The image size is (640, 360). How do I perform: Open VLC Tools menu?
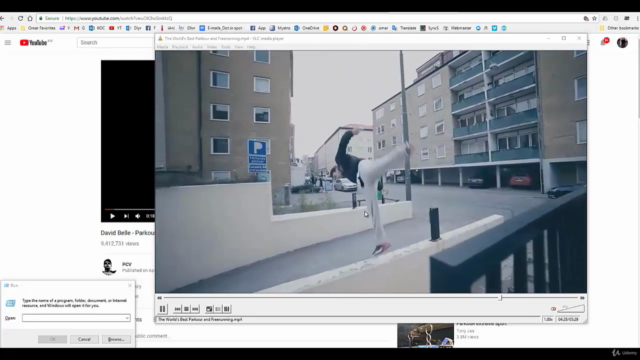(226, 47)
